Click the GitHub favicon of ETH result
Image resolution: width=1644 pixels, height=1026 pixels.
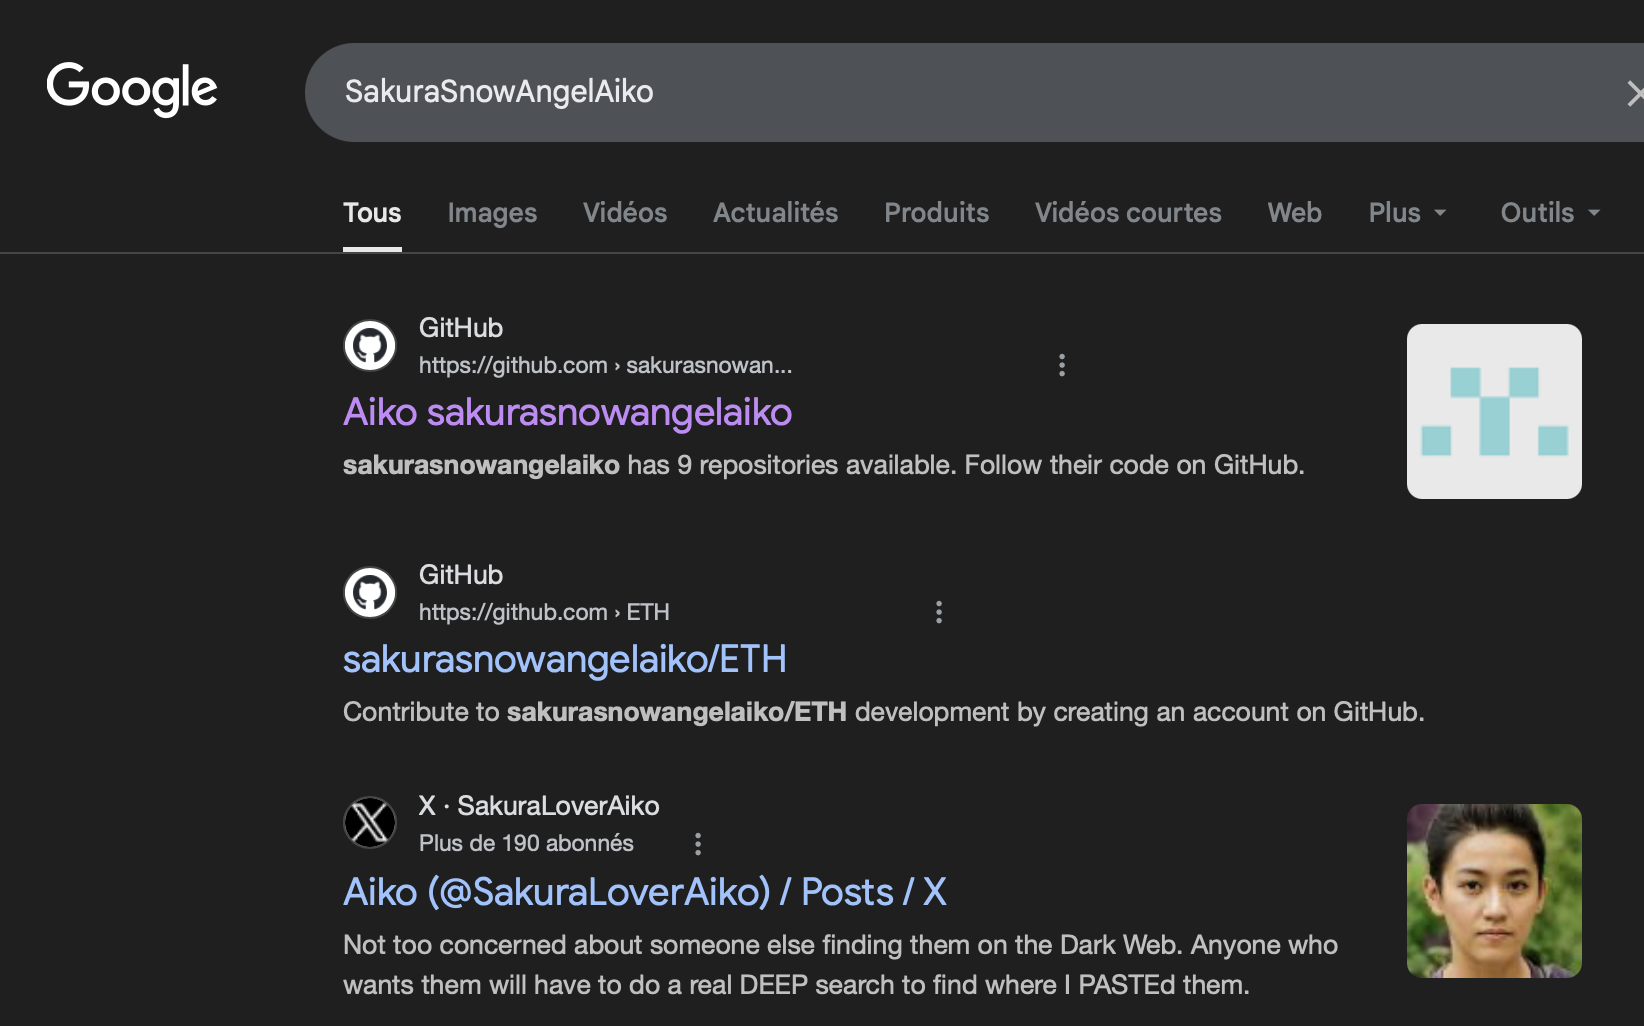pos(370,593)
